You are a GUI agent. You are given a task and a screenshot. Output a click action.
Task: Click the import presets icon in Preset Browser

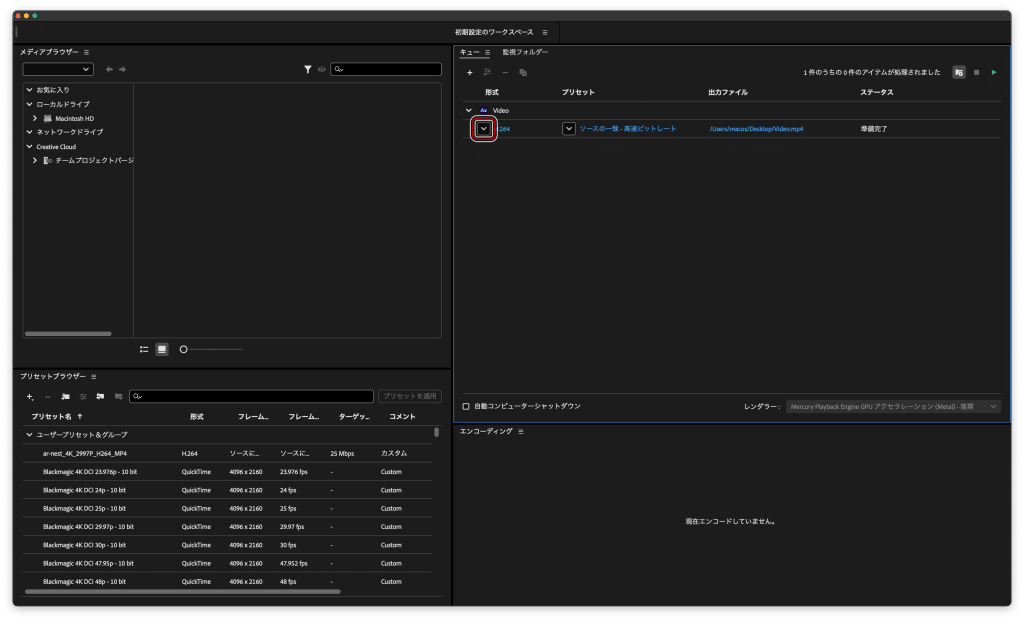[x=100, y=396]
